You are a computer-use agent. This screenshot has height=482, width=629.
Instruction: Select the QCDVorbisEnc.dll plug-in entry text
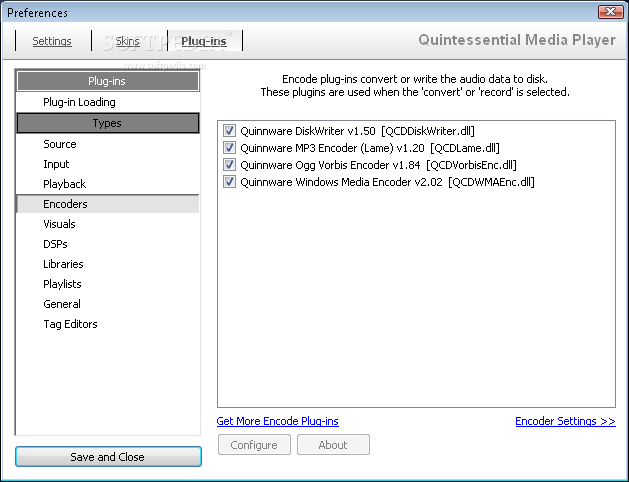(x=378, y=165)
